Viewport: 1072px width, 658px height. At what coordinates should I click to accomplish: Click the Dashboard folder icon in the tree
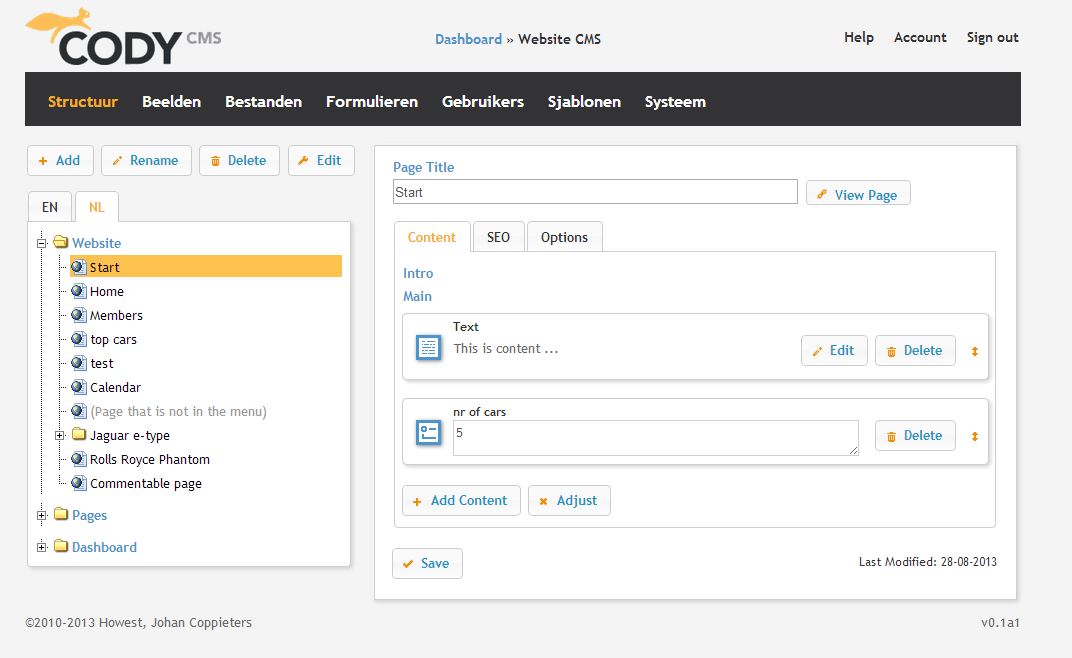[61, 546]
